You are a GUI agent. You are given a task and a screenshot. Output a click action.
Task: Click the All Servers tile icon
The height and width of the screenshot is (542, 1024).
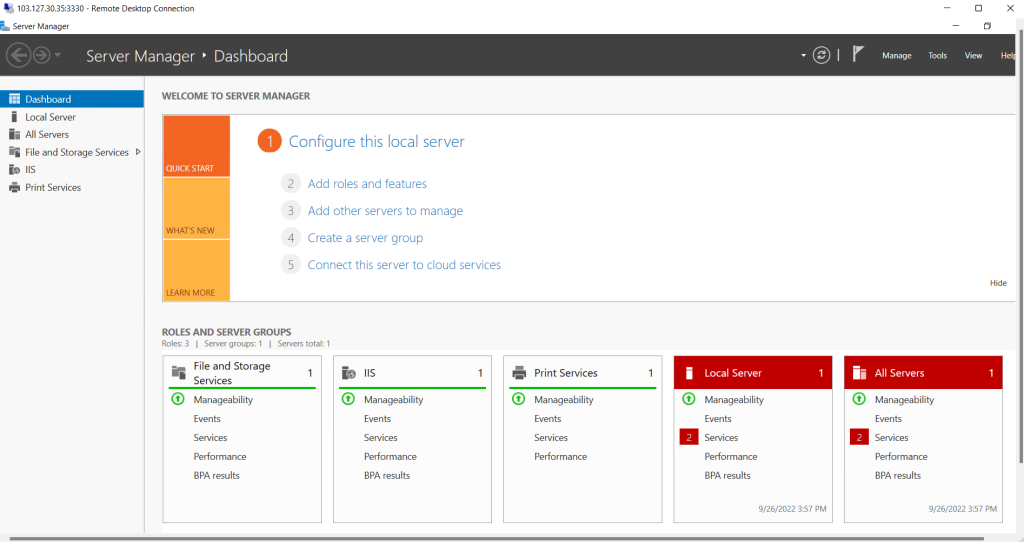click(x=859, y=373)
